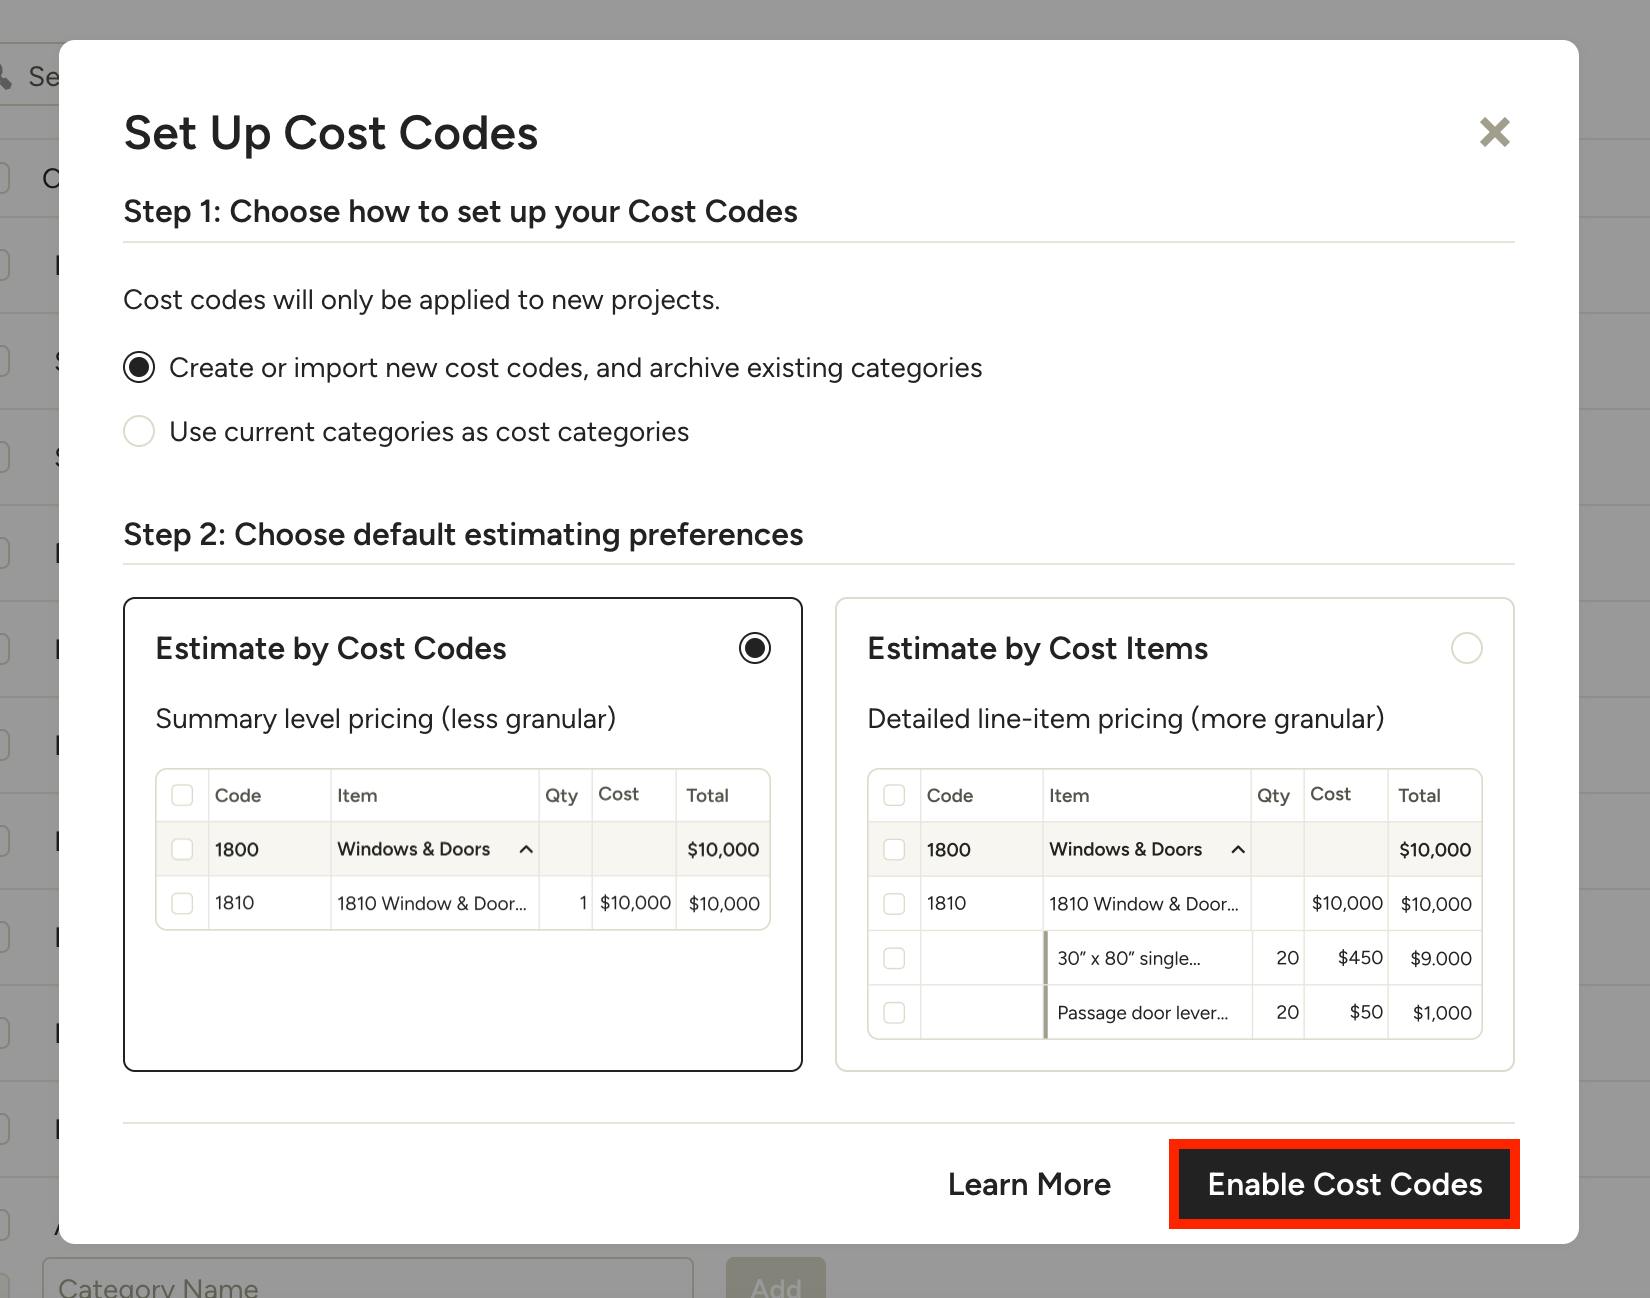Select 'Use current categories as cost categories'

click(139, 432)
